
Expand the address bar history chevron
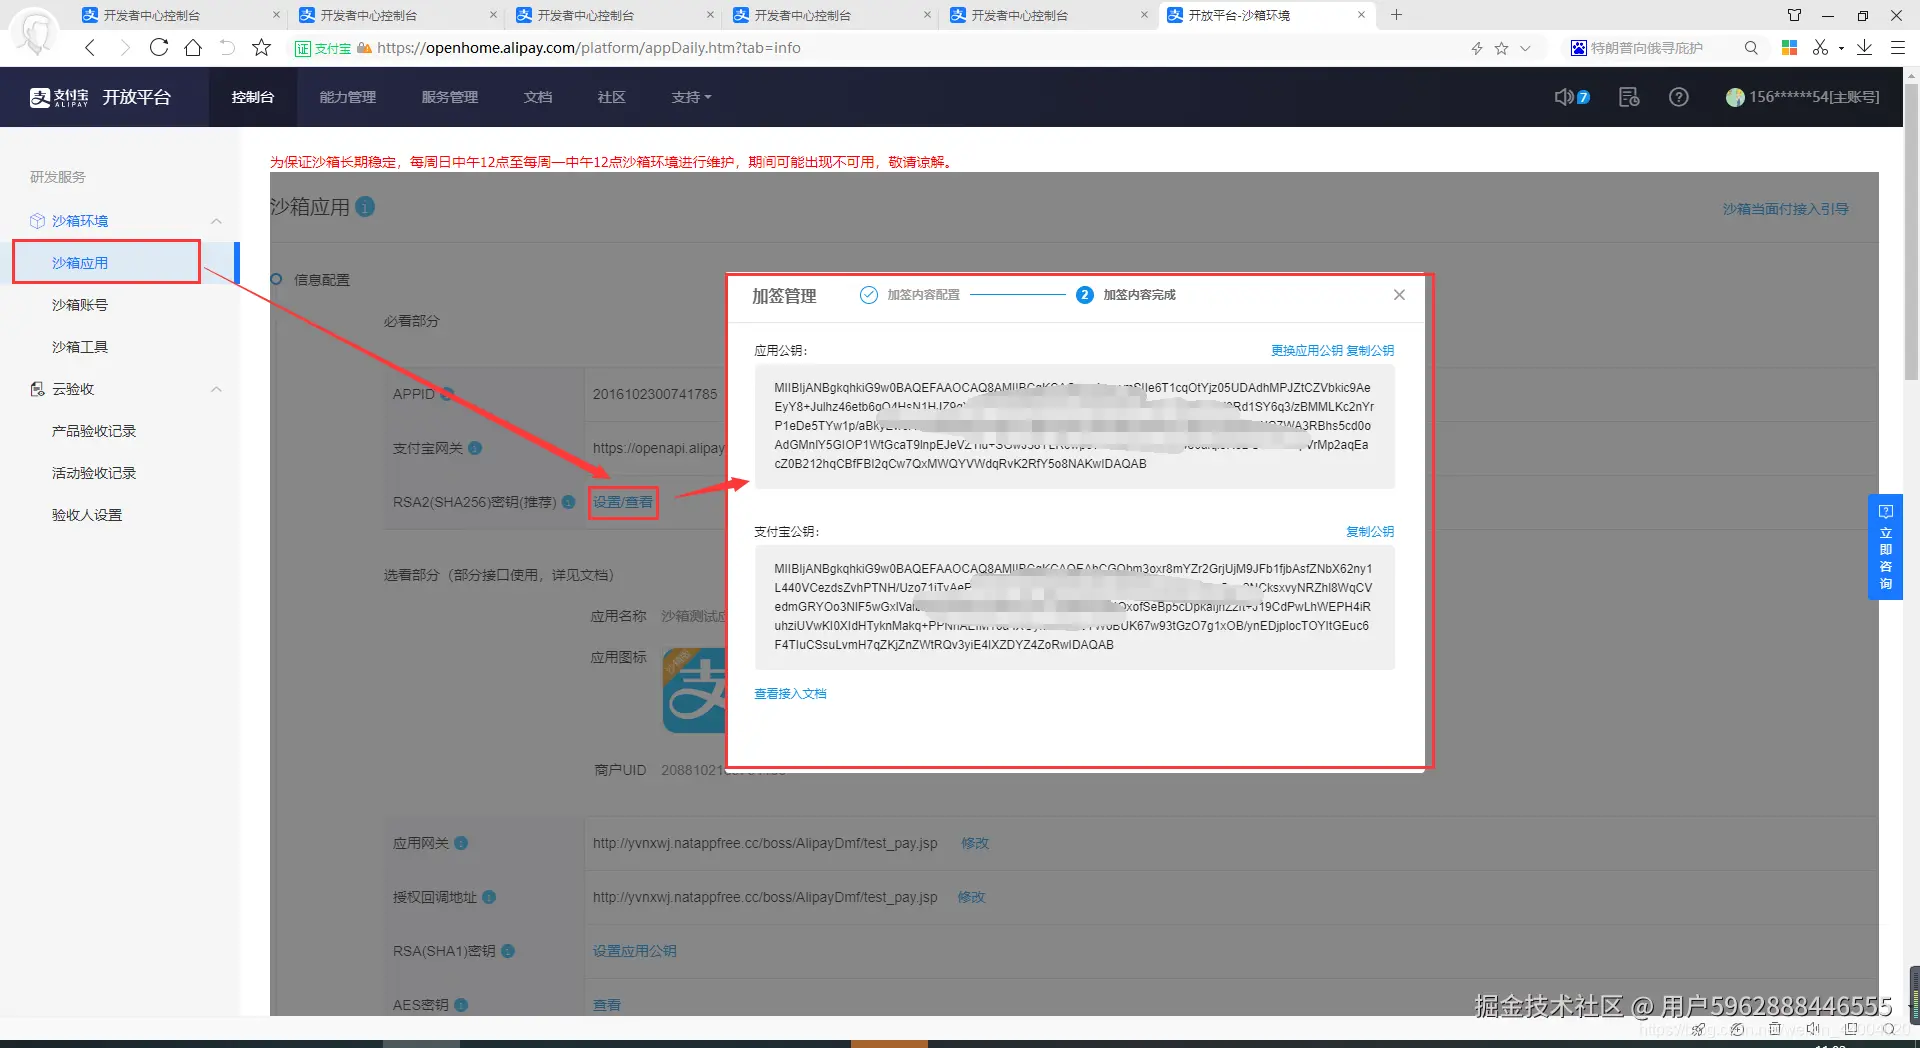(x=1525, y=48)
